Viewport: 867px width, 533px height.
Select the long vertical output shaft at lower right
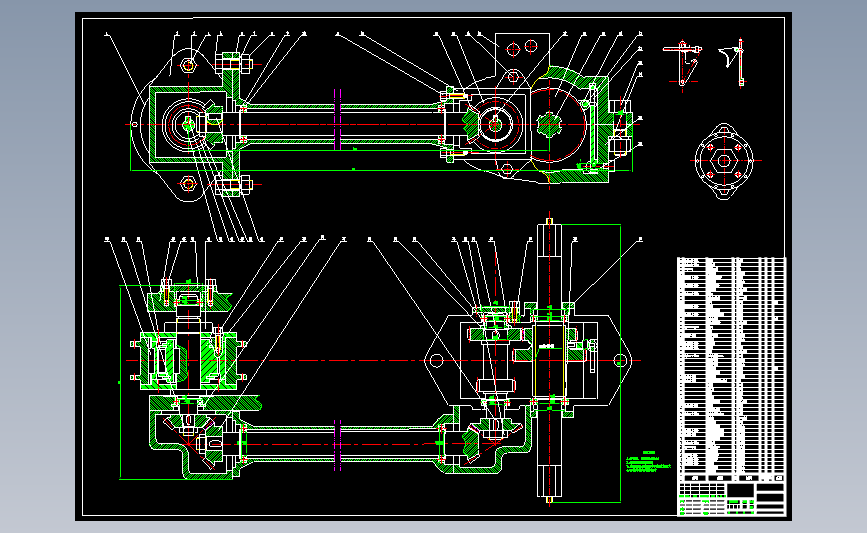pos(550,360)
